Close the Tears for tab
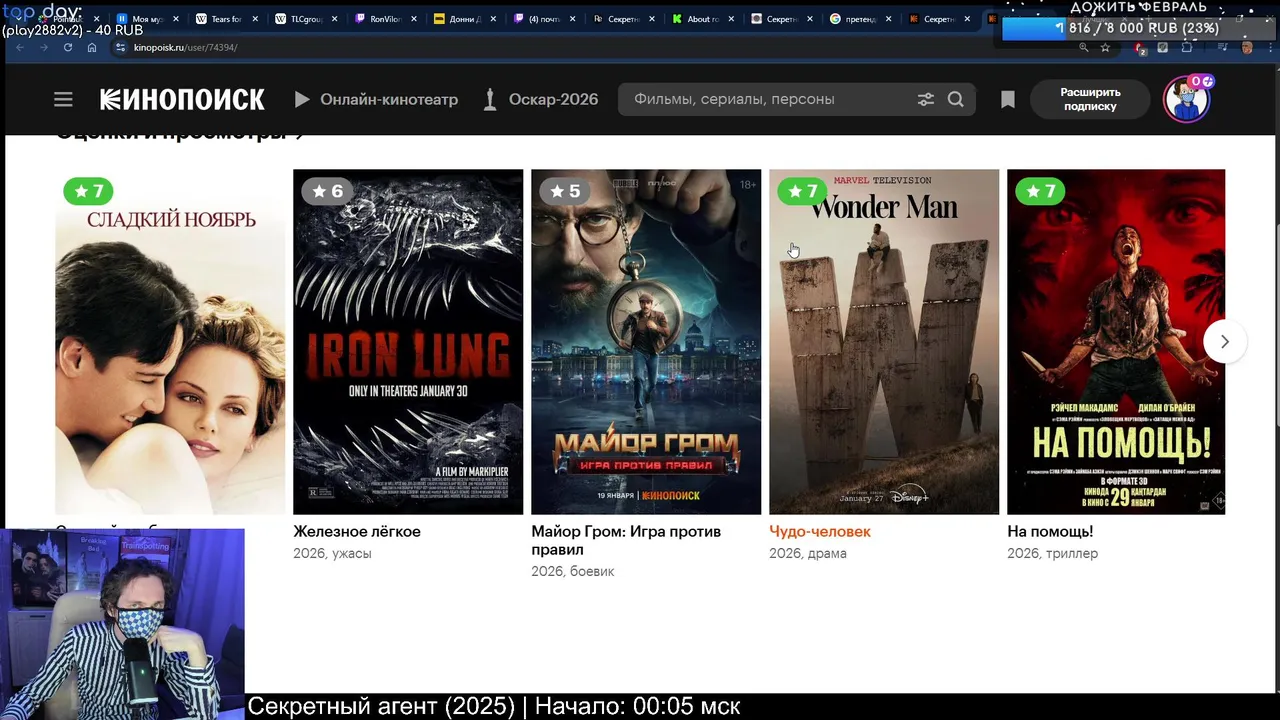This screenshot has height=720, width=1280. [255, 19]
